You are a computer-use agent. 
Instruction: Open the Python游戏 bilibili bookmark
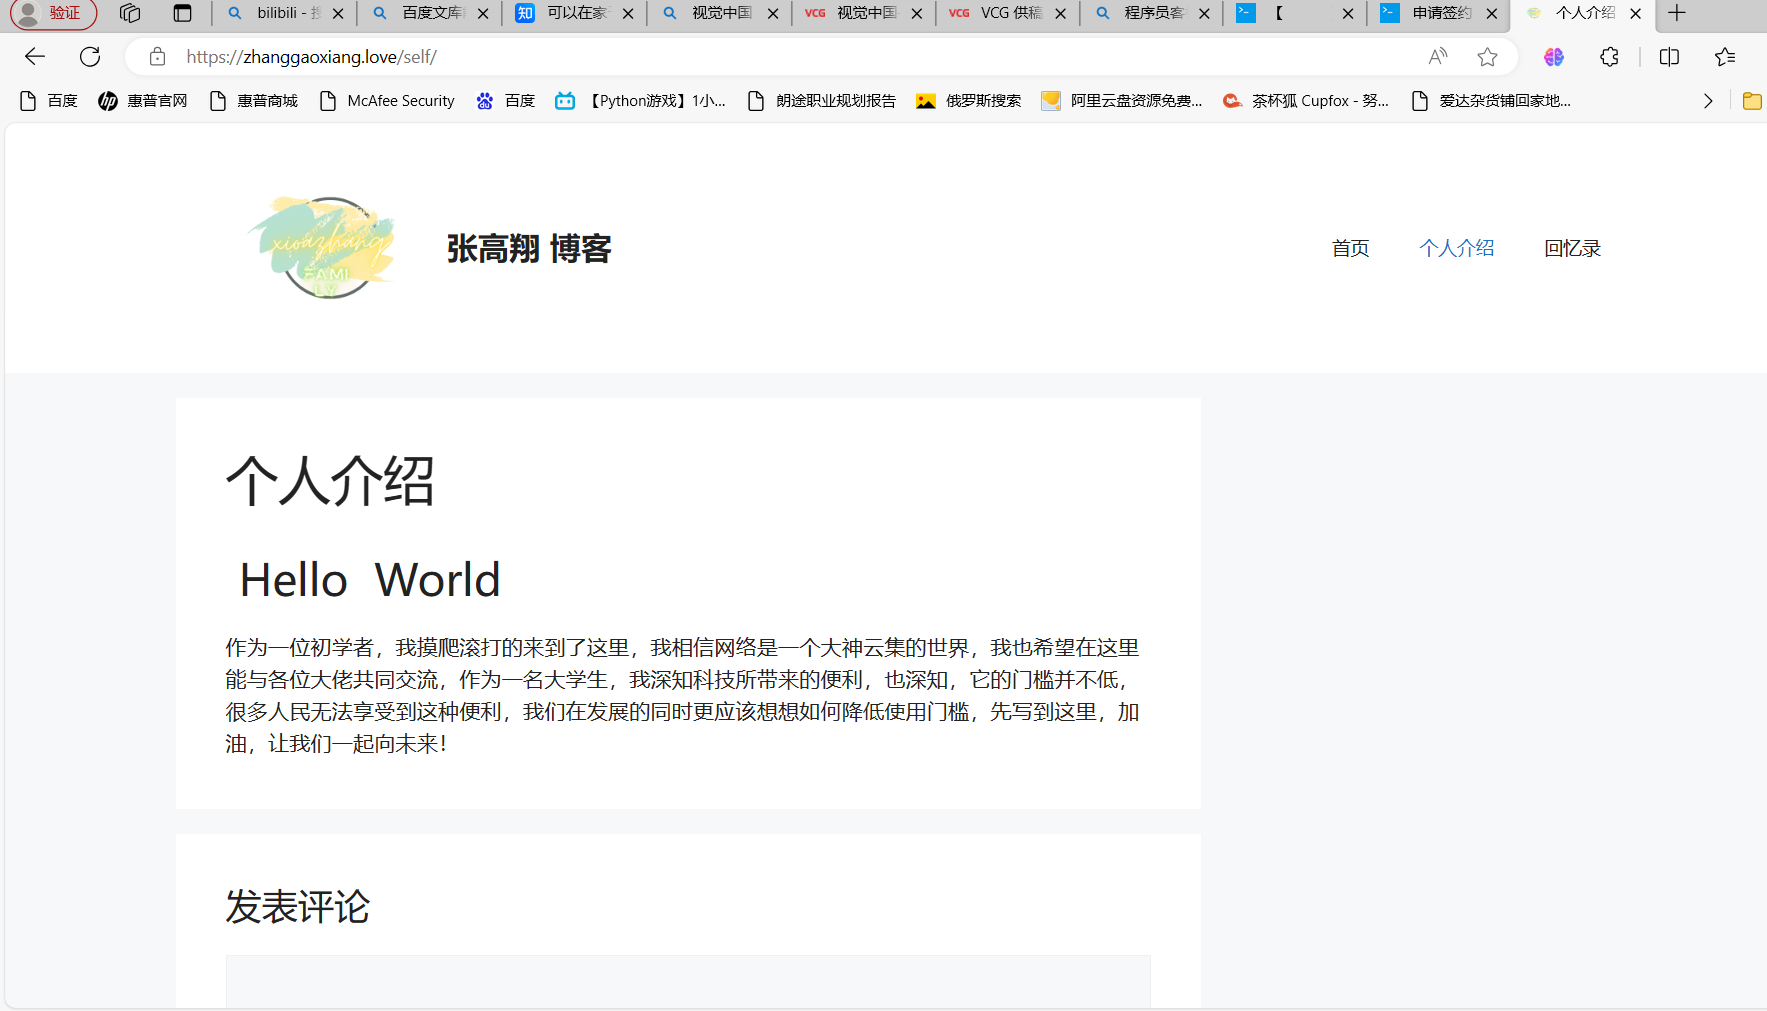(641, 101)
